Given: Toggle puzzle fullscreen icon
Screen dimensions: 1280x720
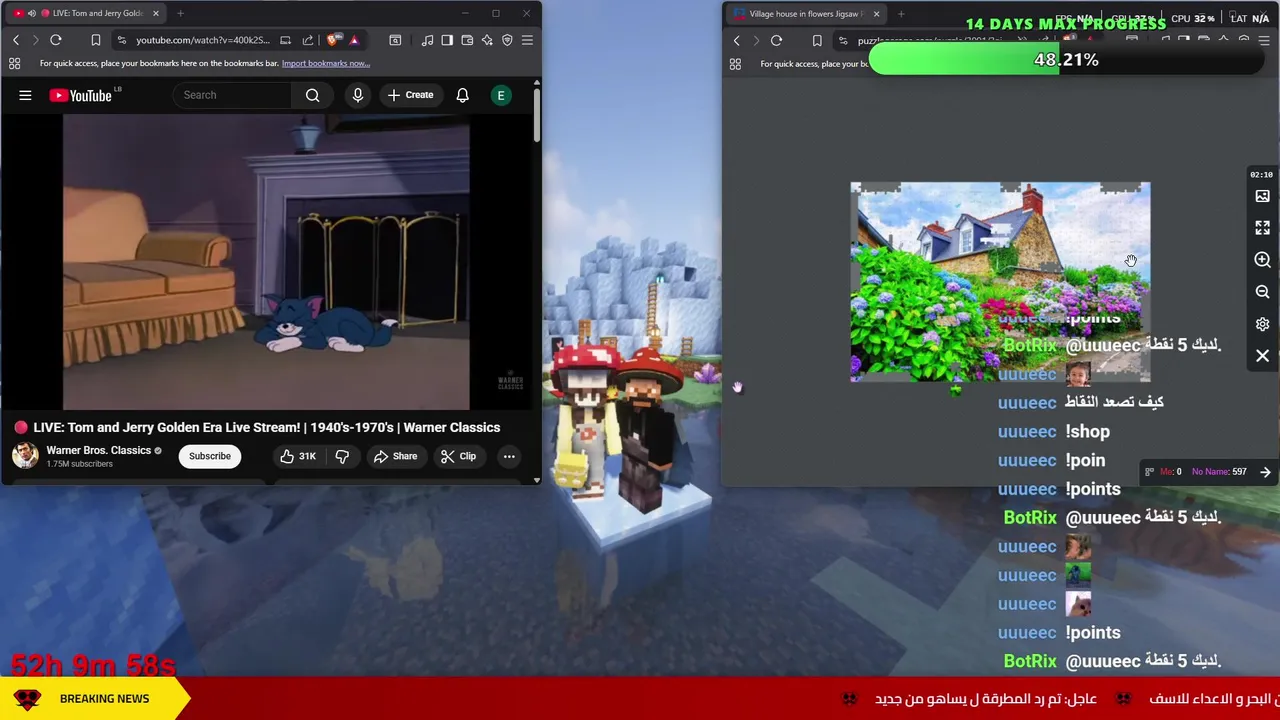Looking at the screenshot, I should (1262, 228).
